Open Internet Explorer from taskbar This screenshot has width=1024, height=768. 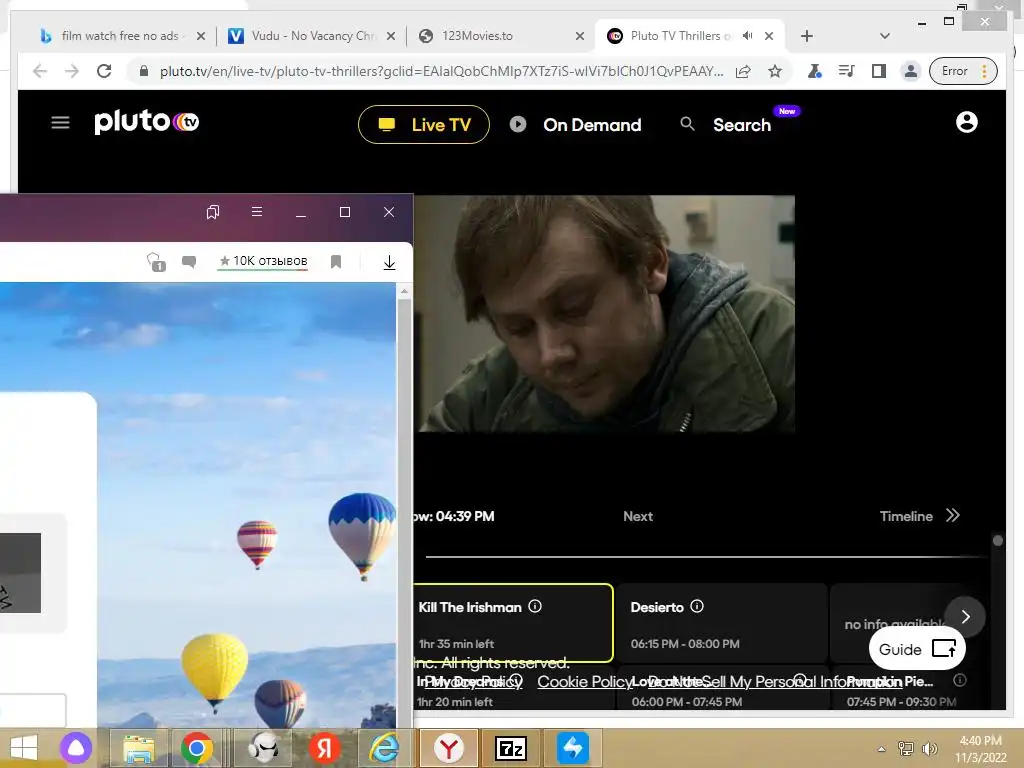(x=384, y=748)
